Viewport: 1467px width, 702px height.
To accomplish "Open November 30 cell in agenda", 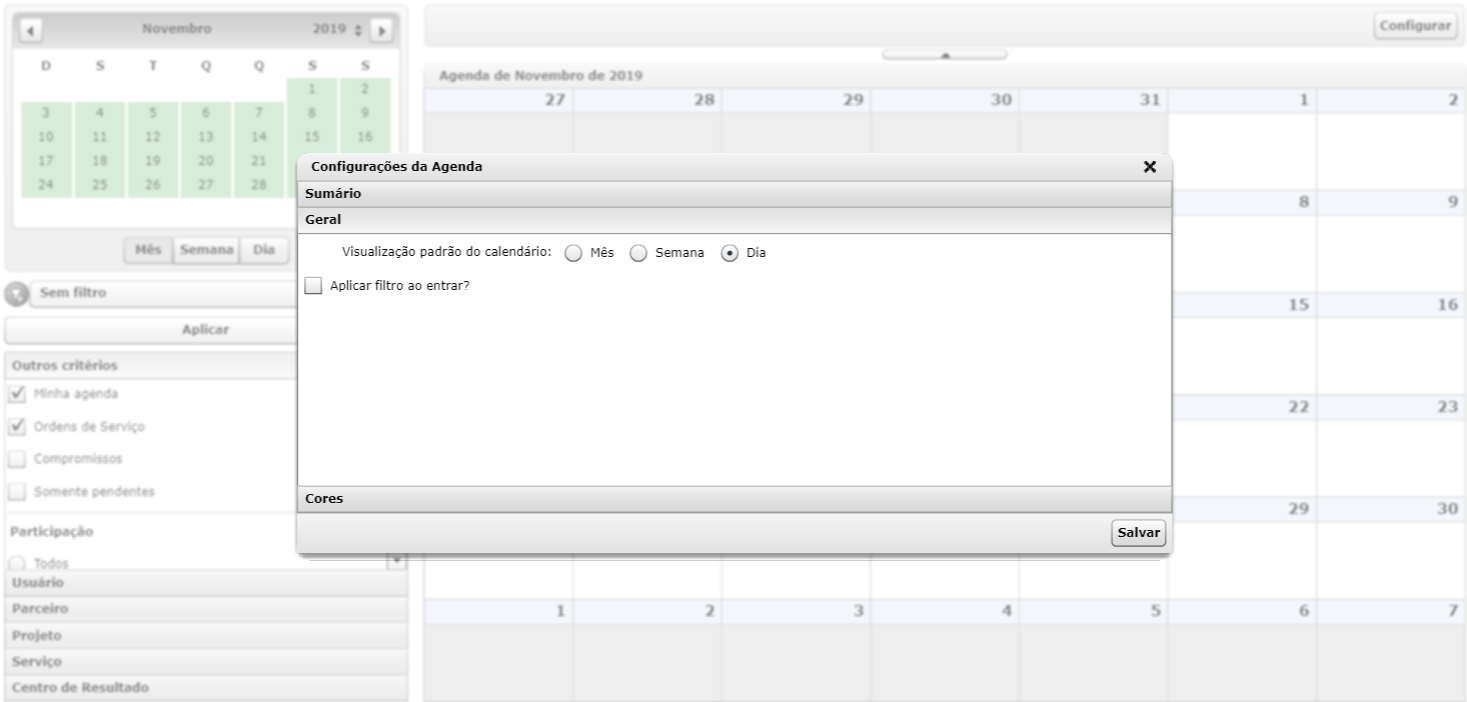I will click(1391, 547).
